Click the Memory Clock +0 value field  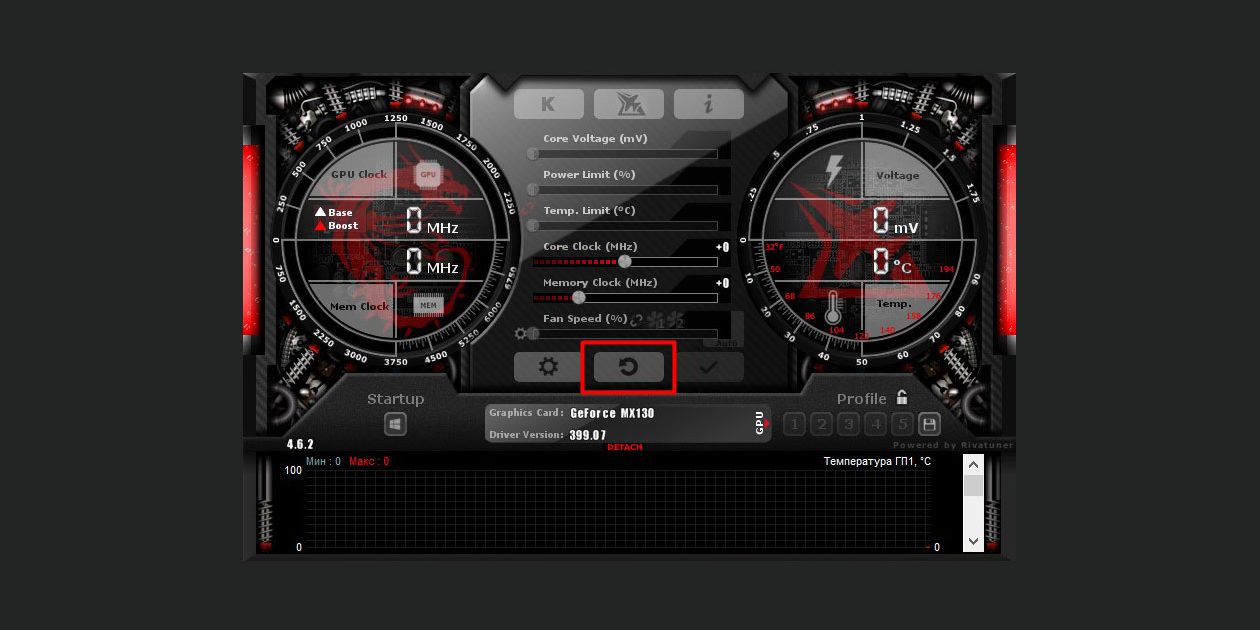click(722, 283)
